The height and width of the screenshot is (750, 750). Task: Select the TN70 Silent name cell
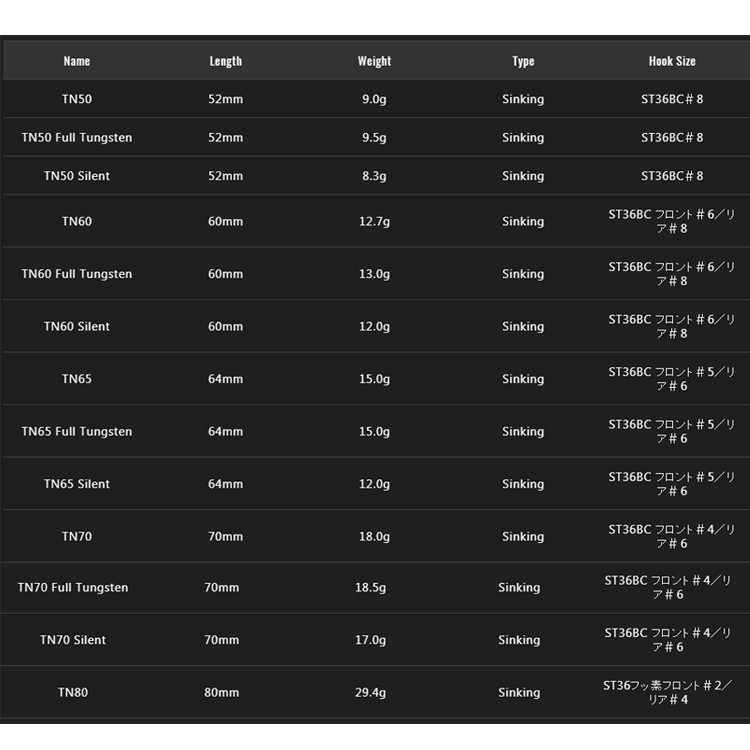[x=73, y=640]
